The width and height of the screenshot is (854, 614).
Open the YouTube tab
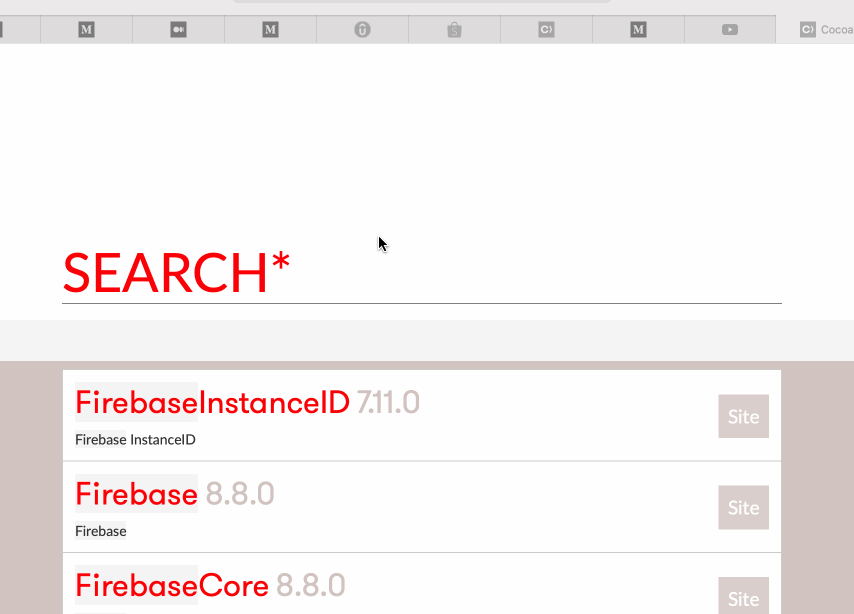pyautogui.click(x=730, y=30)
